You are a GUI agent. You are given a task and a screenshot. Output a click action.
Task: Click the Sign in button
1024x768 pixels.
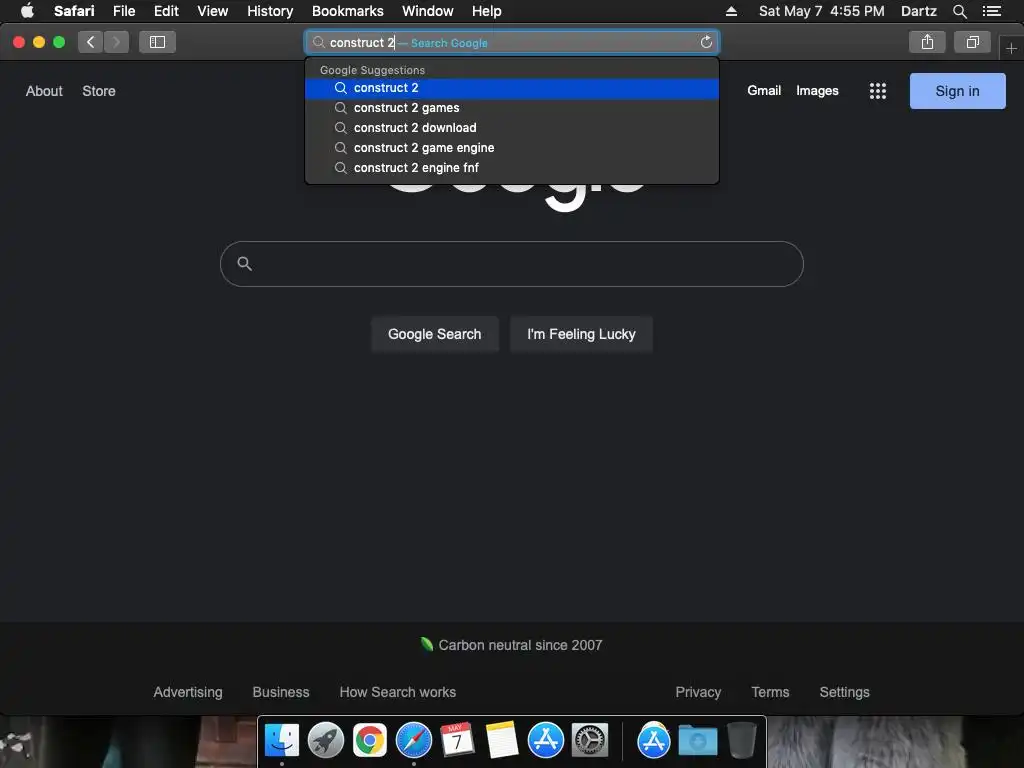tap(957, 91)
